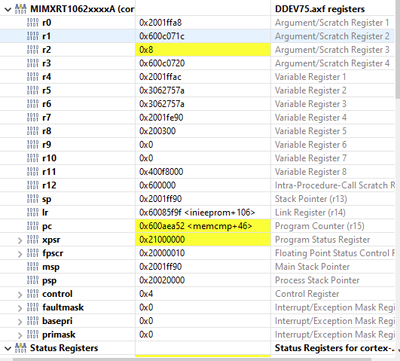The height and width of the screenshot is (361, 400).
Task: Expand the primask register
Action: pyautogui.click(x=20, y=335)
